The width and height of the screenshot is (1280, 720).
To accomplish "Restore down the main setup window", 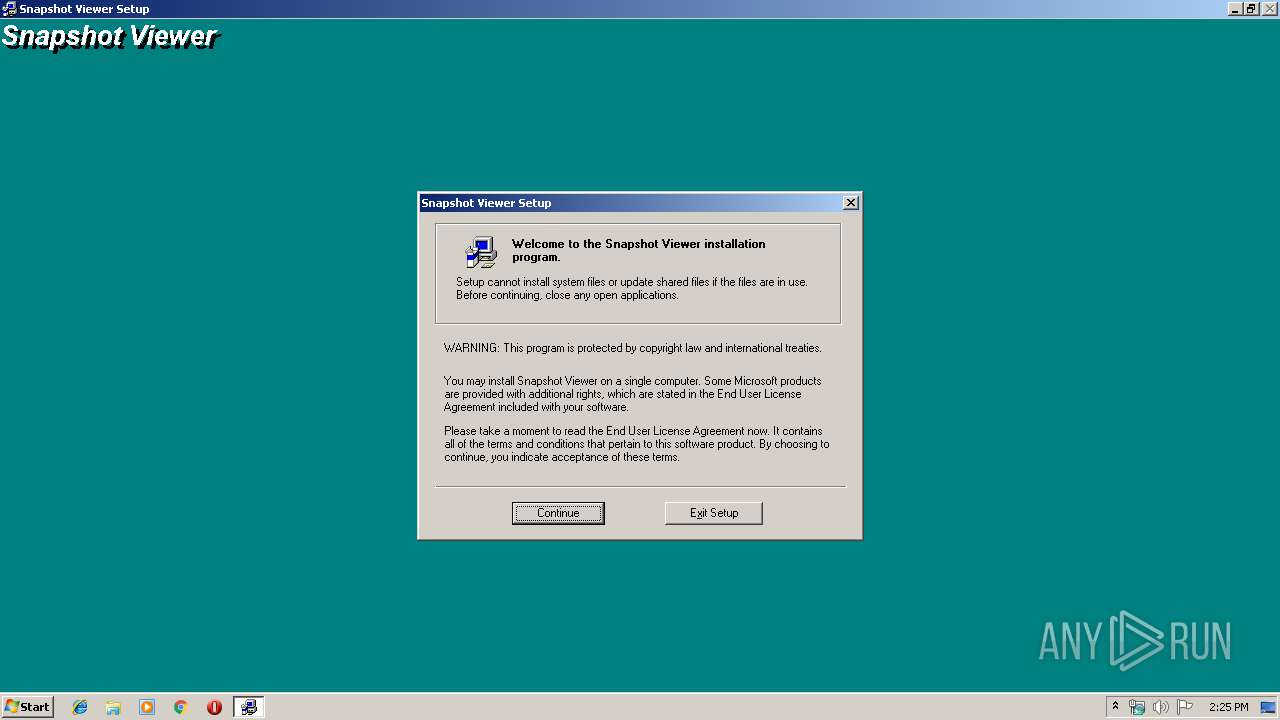I will coord(1251,8).
